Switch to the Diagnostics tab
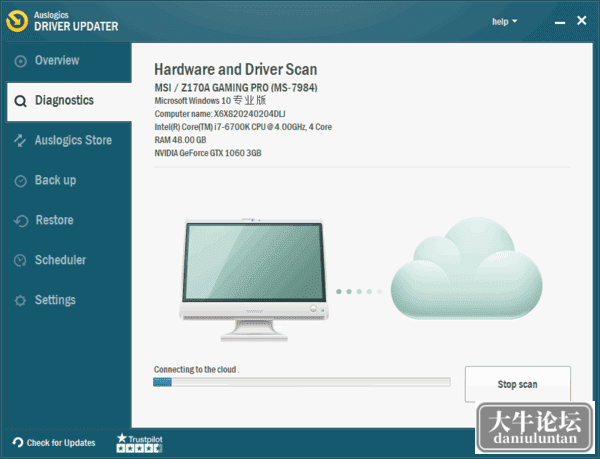The image size is (600, 459). [69, 101]
